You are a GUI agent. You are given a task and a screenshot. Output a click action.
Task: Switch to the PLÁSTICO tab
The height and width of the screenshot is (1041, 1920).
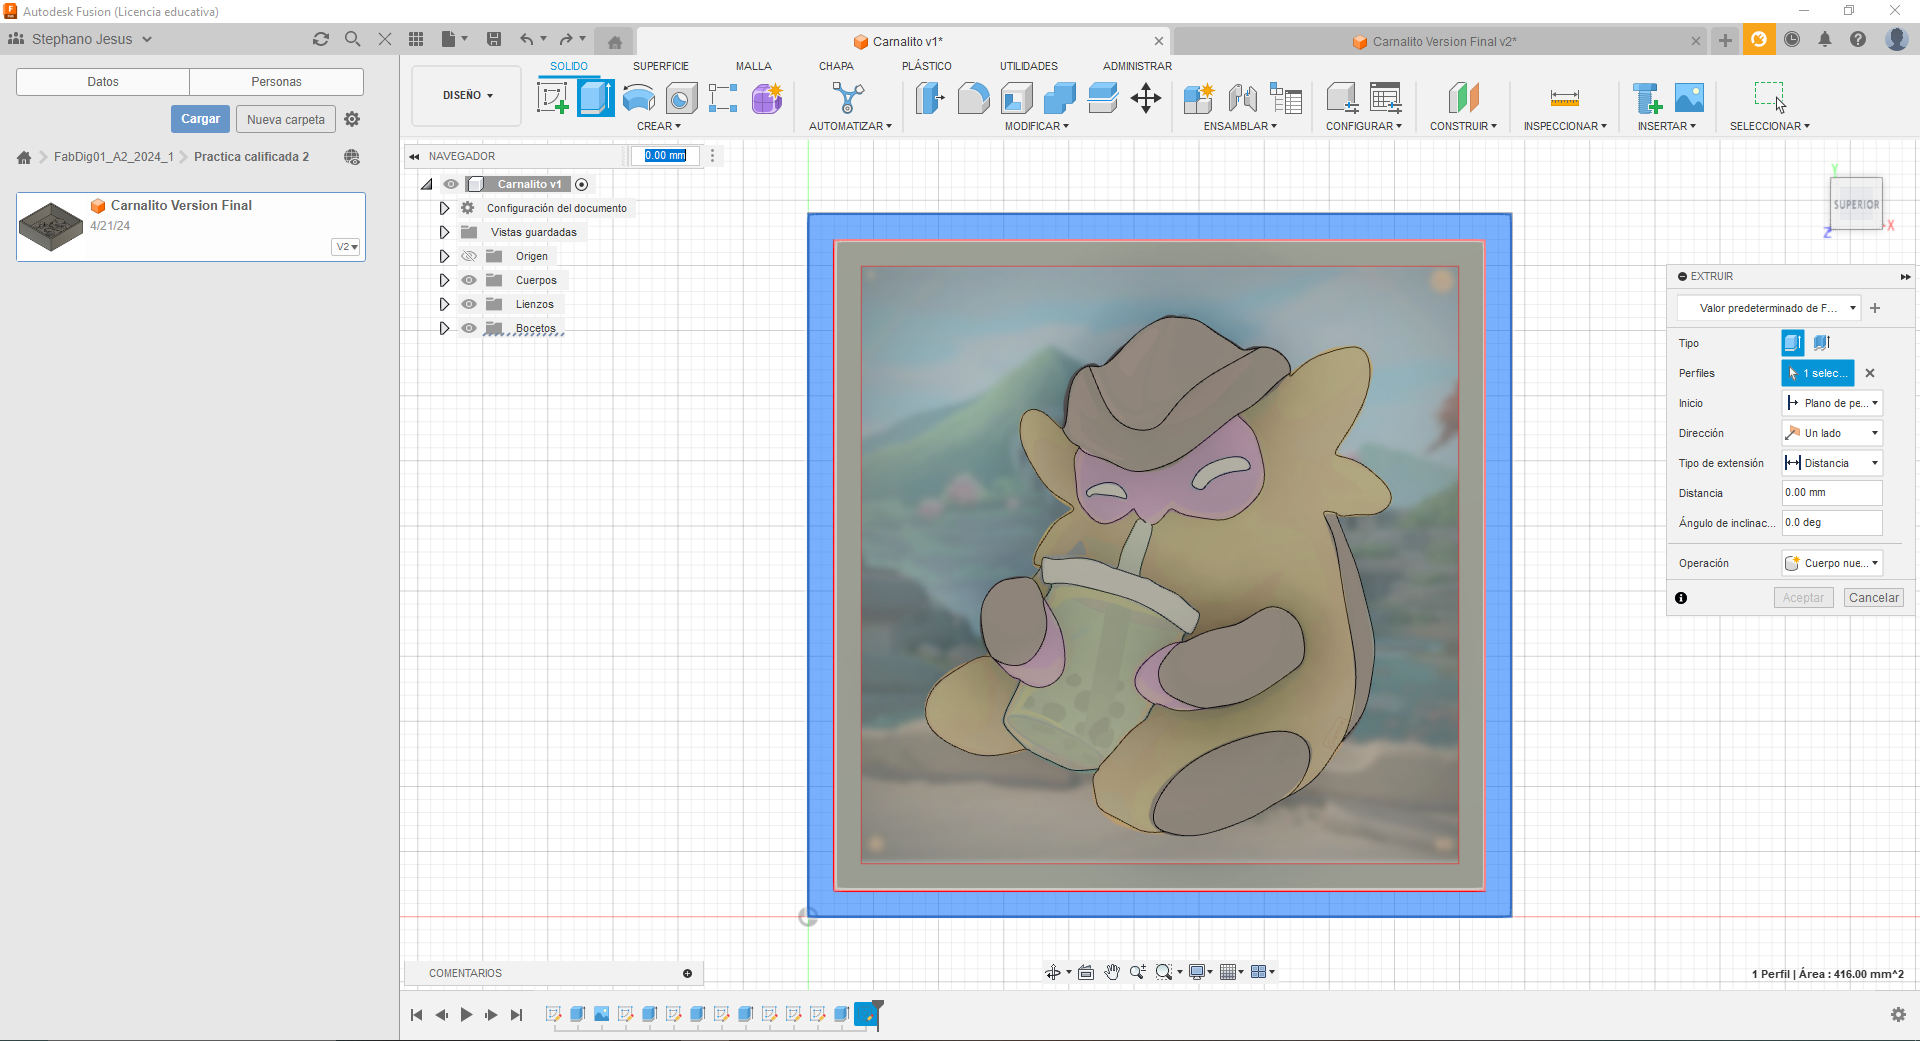(926, 66)
